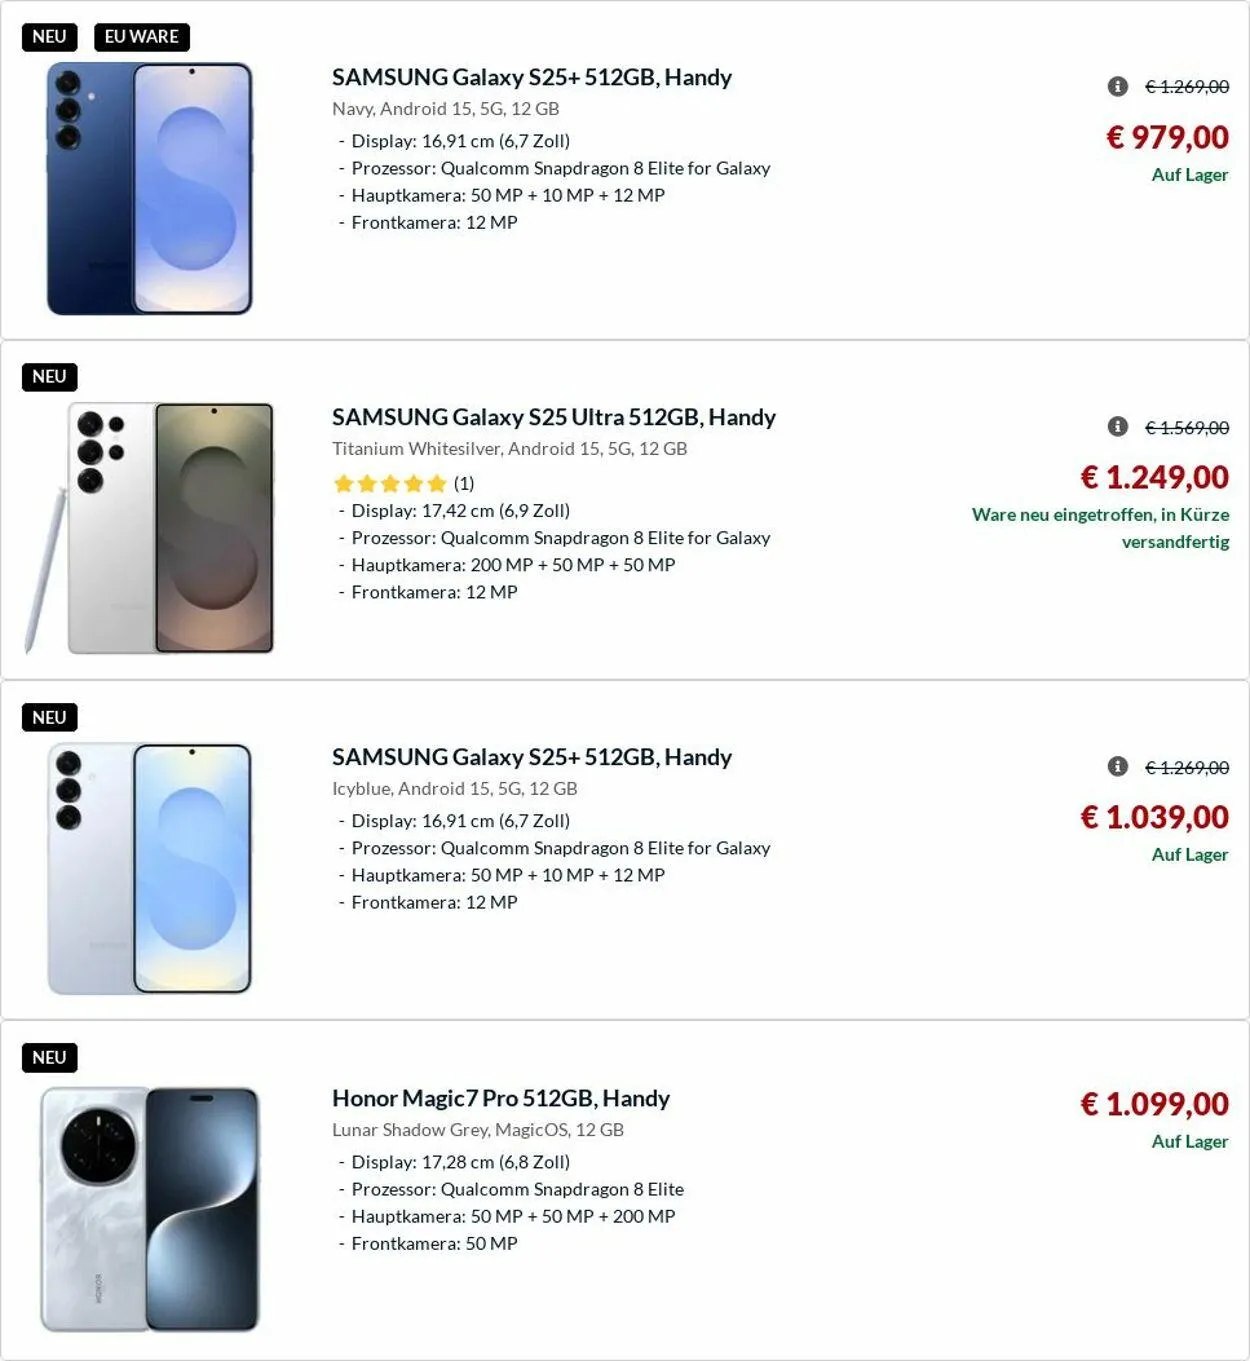Click the €1.249,00 price of S25 Ultra
This screenshot has width=1250, height=1361.
pyautogui.click(x=1154, y=477)
